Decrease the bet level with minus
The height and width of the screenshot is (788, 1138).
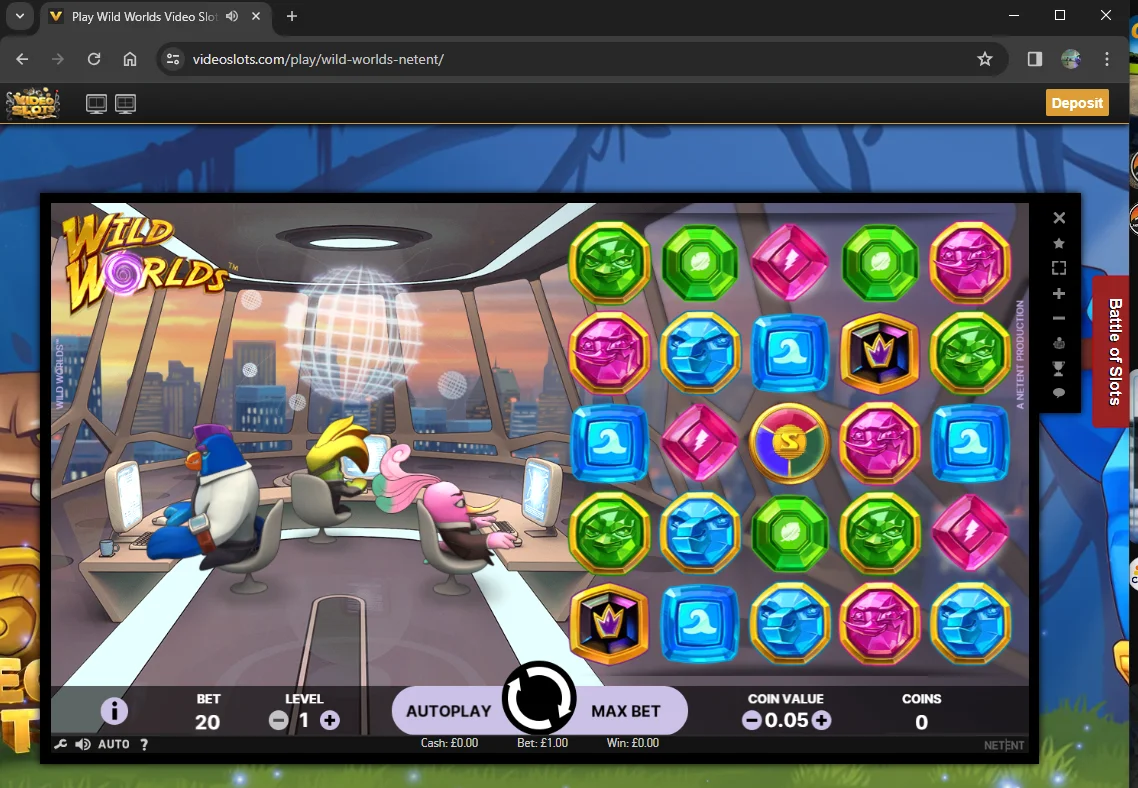[278, 721]
